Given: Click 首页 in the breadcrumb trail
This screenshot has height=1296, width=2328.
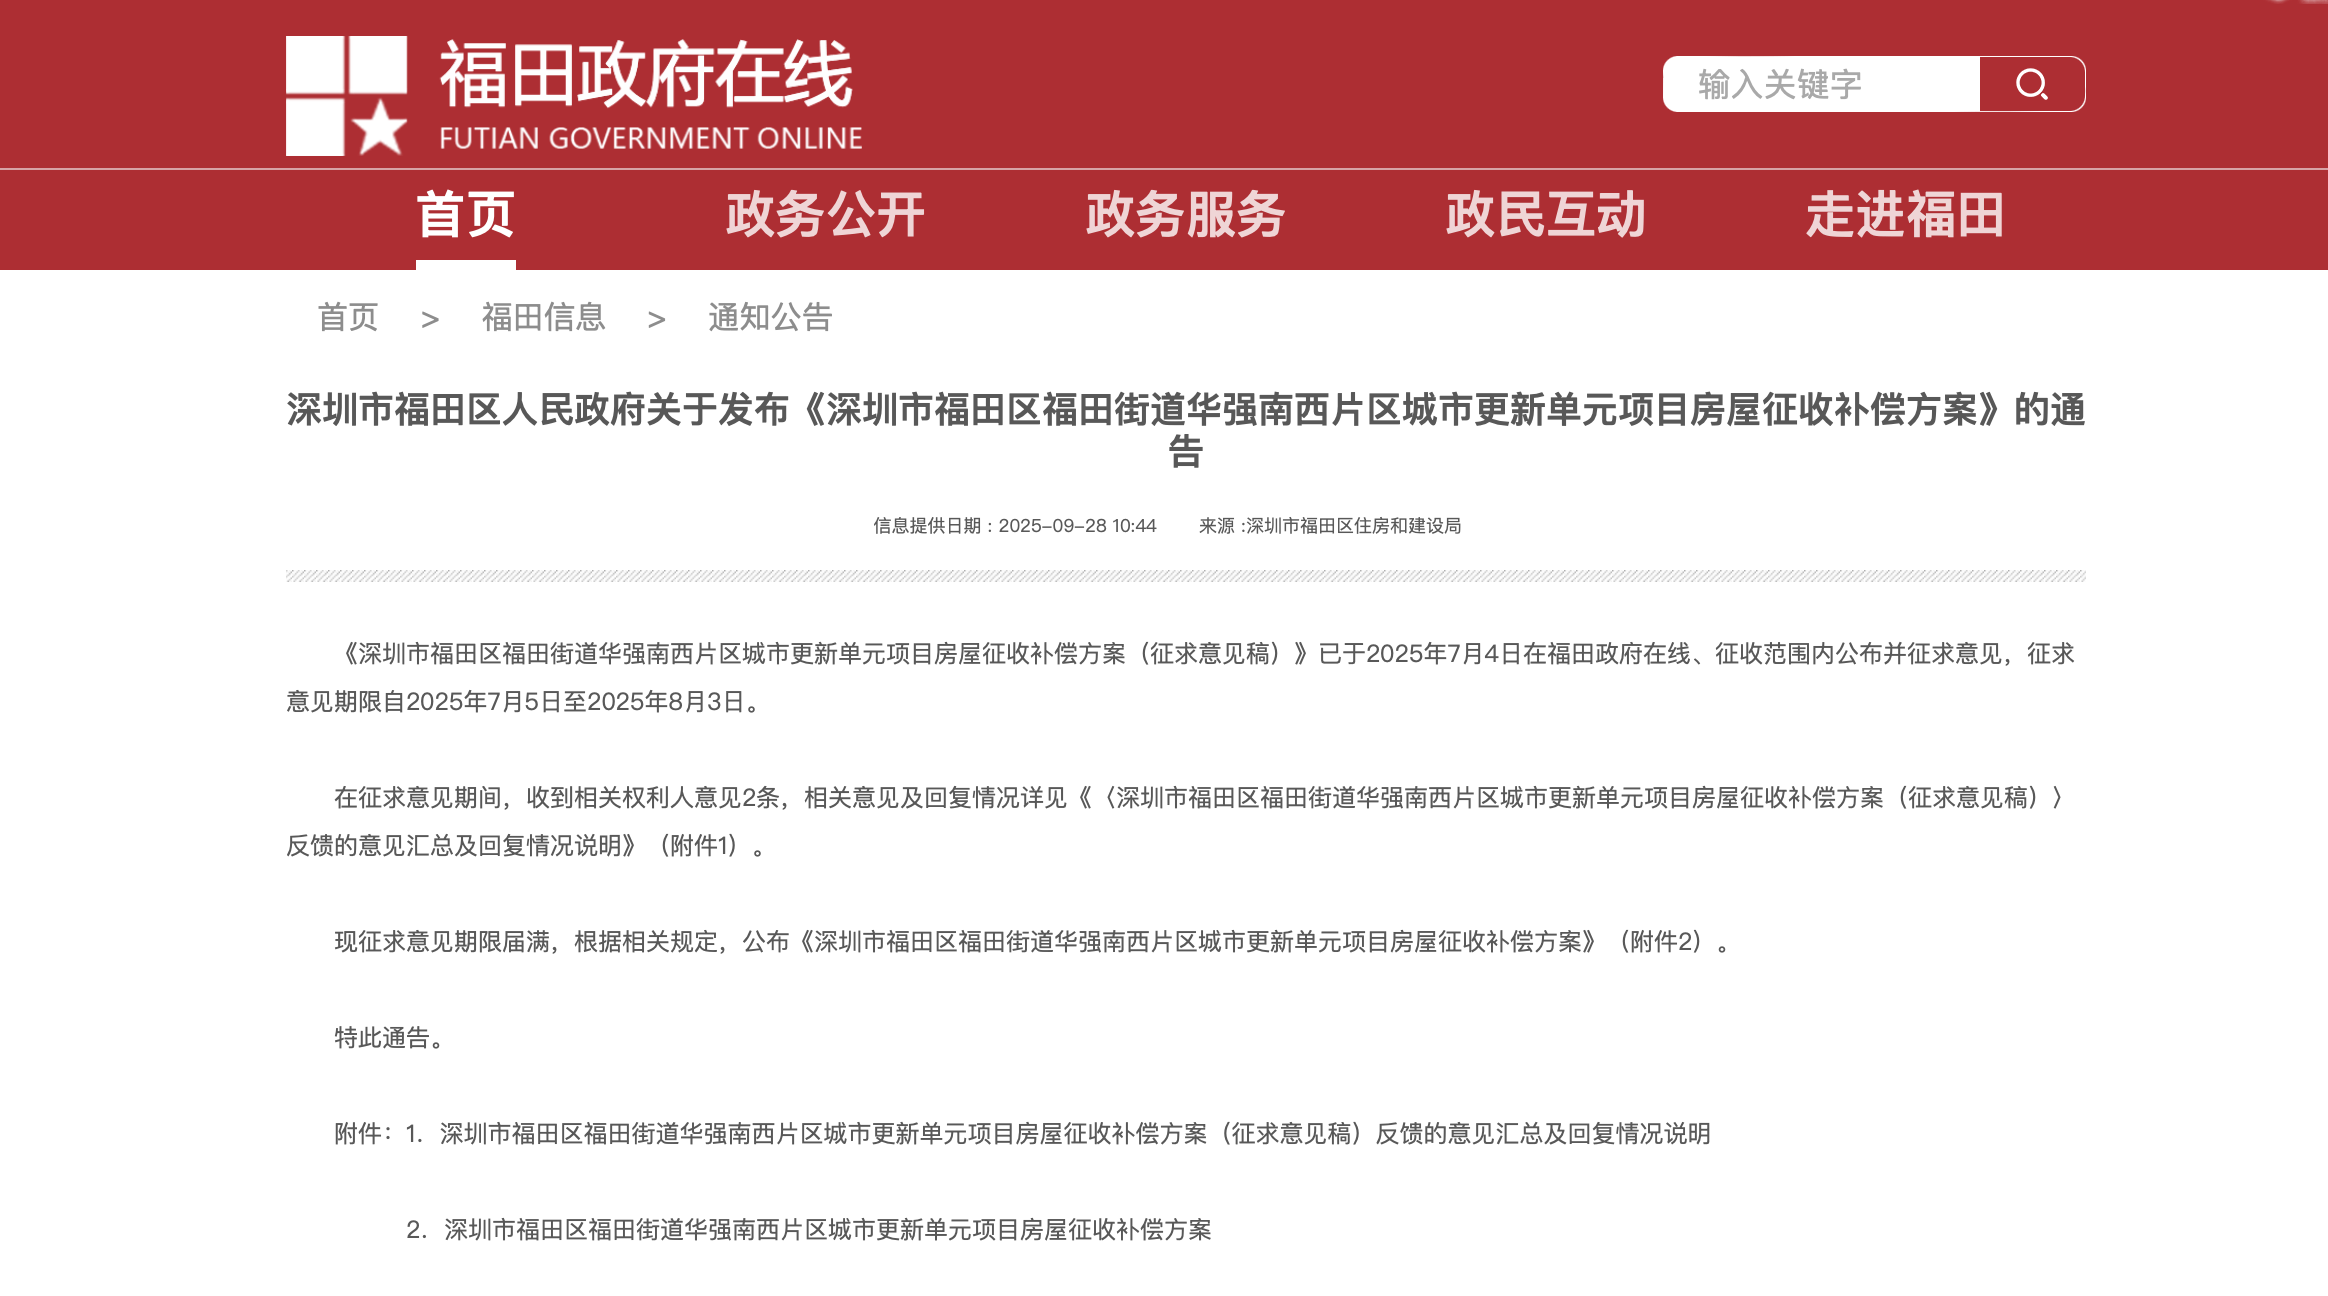Looking at the screenshot, I should [x=348, y=318].
